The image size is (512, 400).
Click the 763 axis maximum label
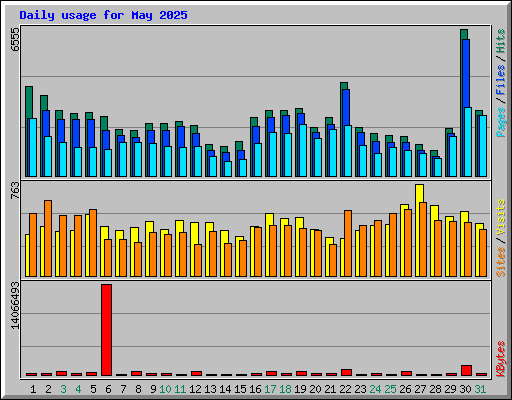(15, 191)
